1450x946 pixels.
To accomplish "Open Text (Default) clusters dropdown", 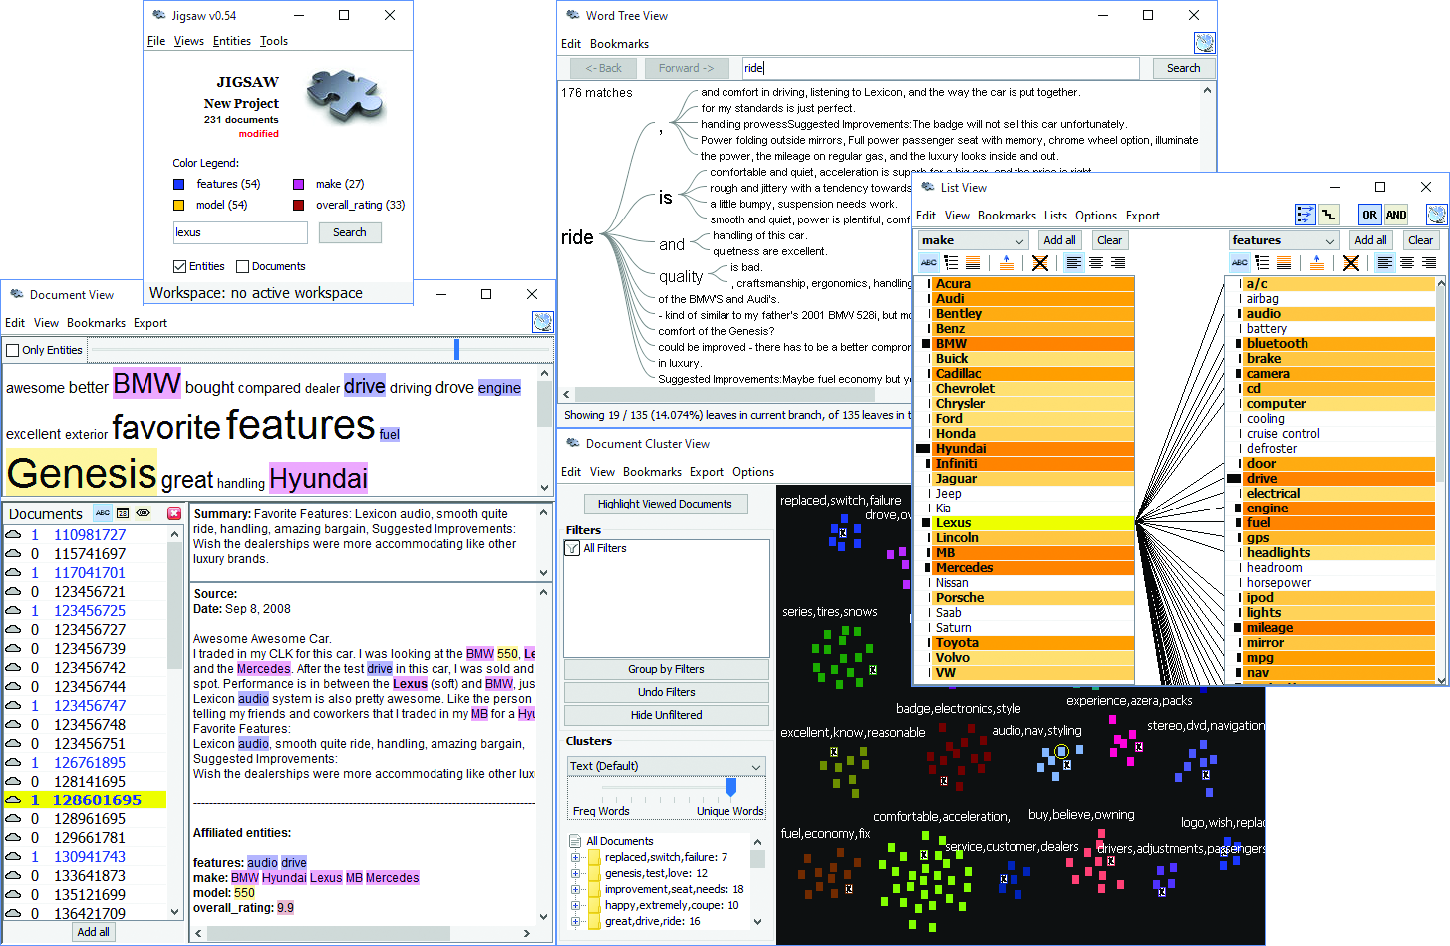I will (666, 766).
